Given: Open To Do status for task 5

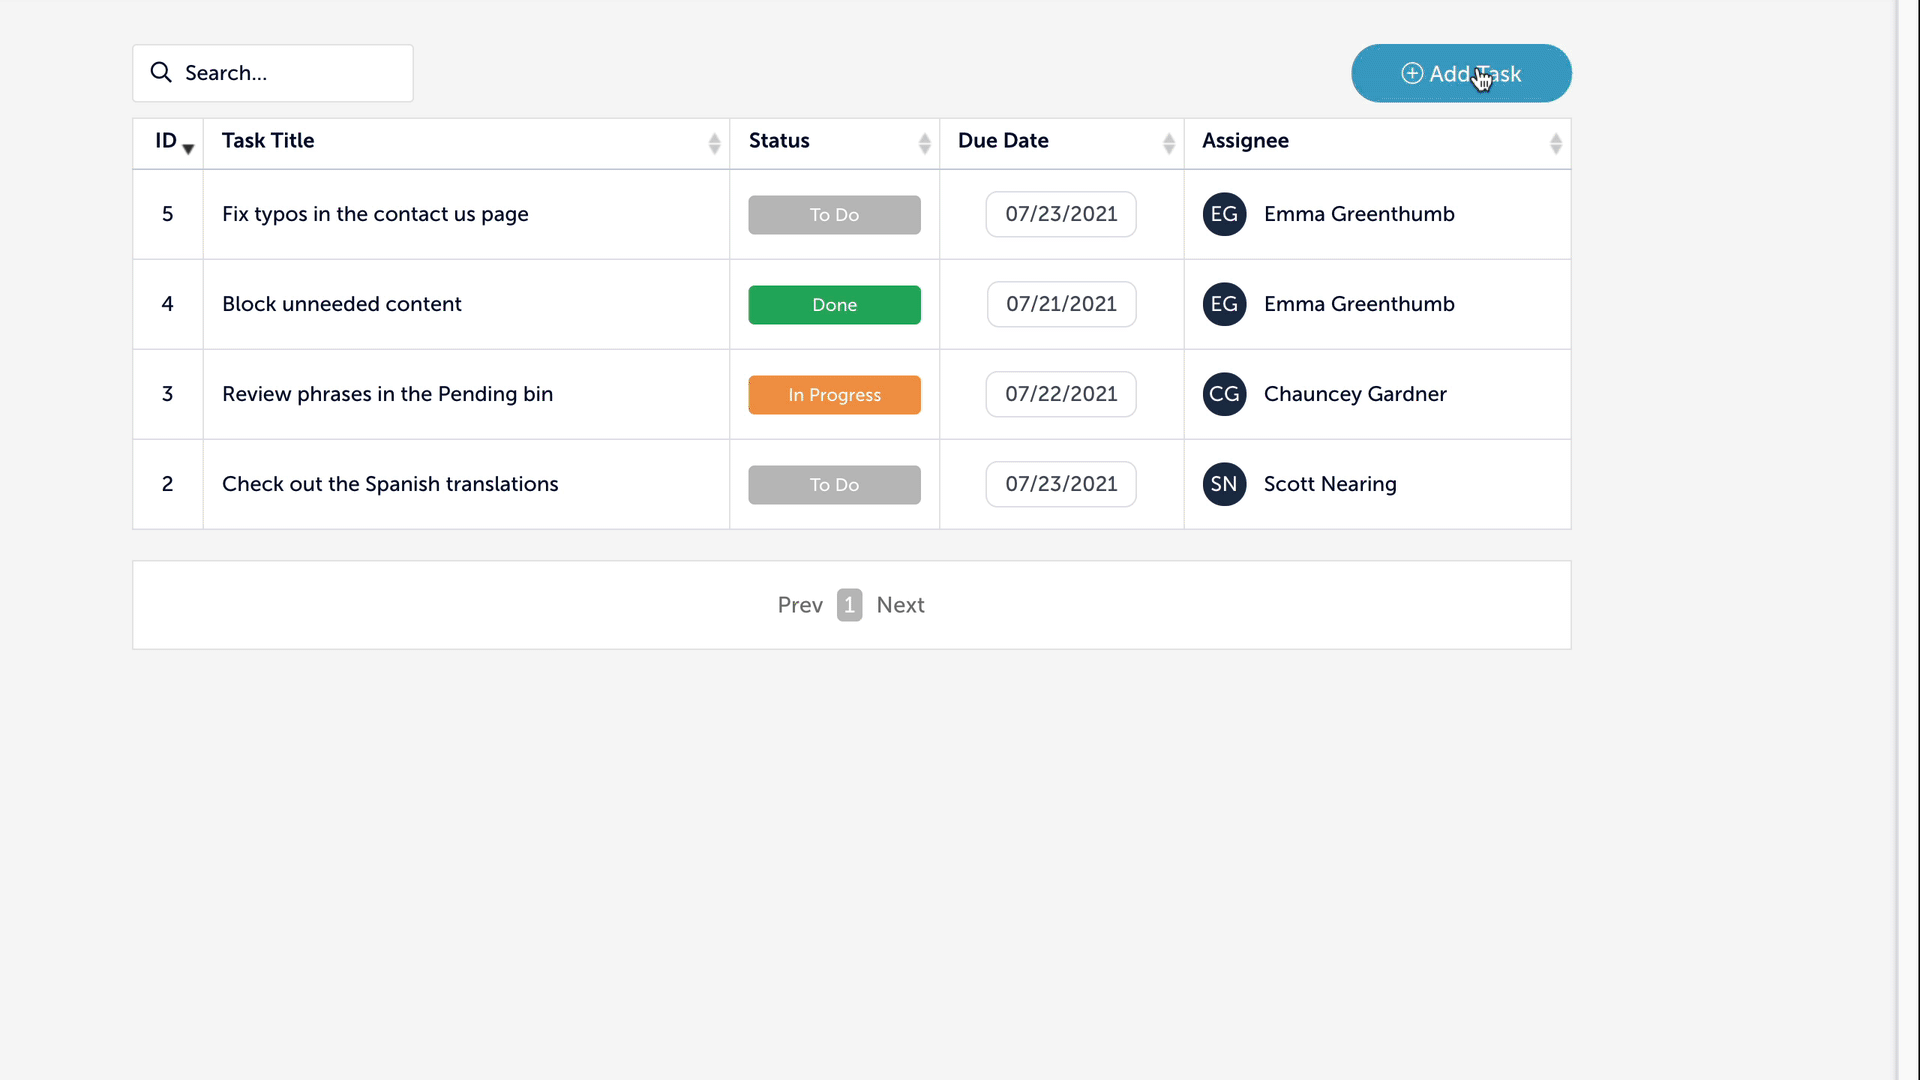Looking at the screenshot, I should 834,215.
